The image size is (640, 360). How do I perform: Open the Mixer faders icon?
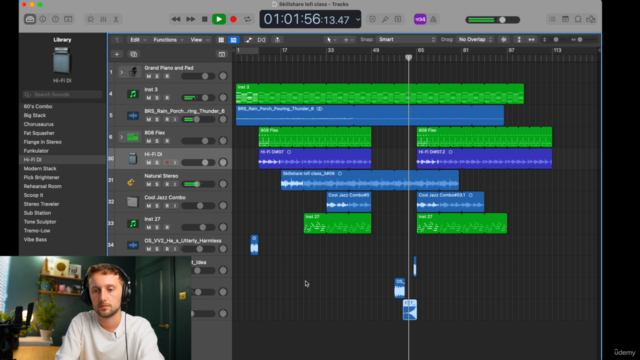coord(103,19)
